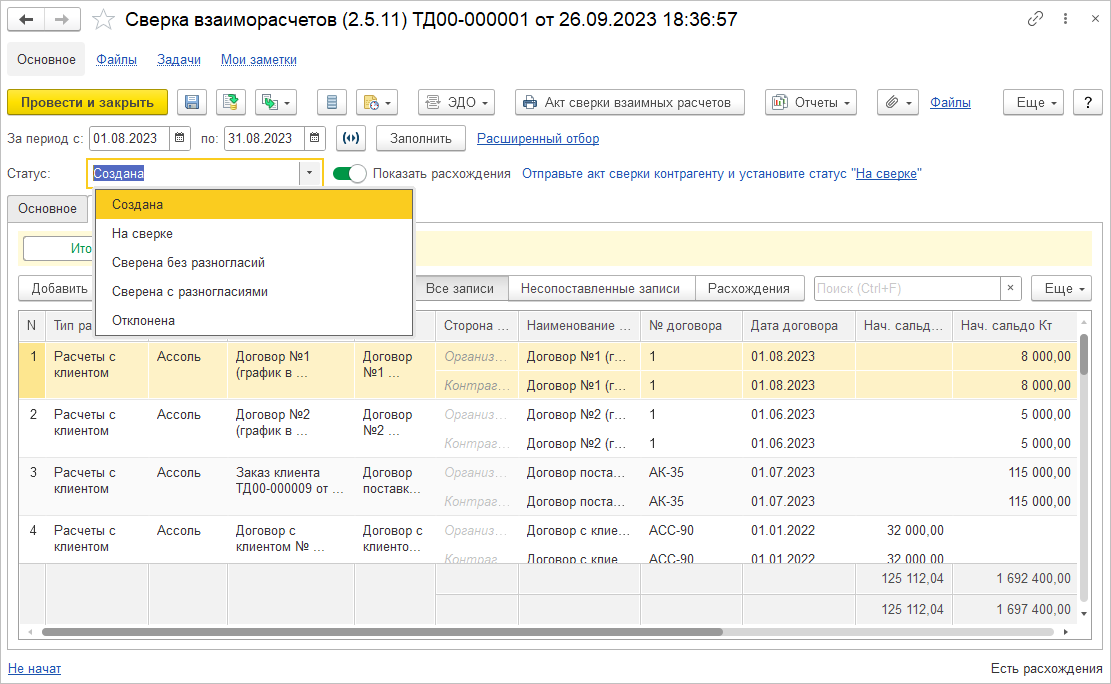Viewport: 1111px width, 684px height.
Task: Toggle the Показать расхождения switch
Action: pyautogui.click(x=350, y=173)
